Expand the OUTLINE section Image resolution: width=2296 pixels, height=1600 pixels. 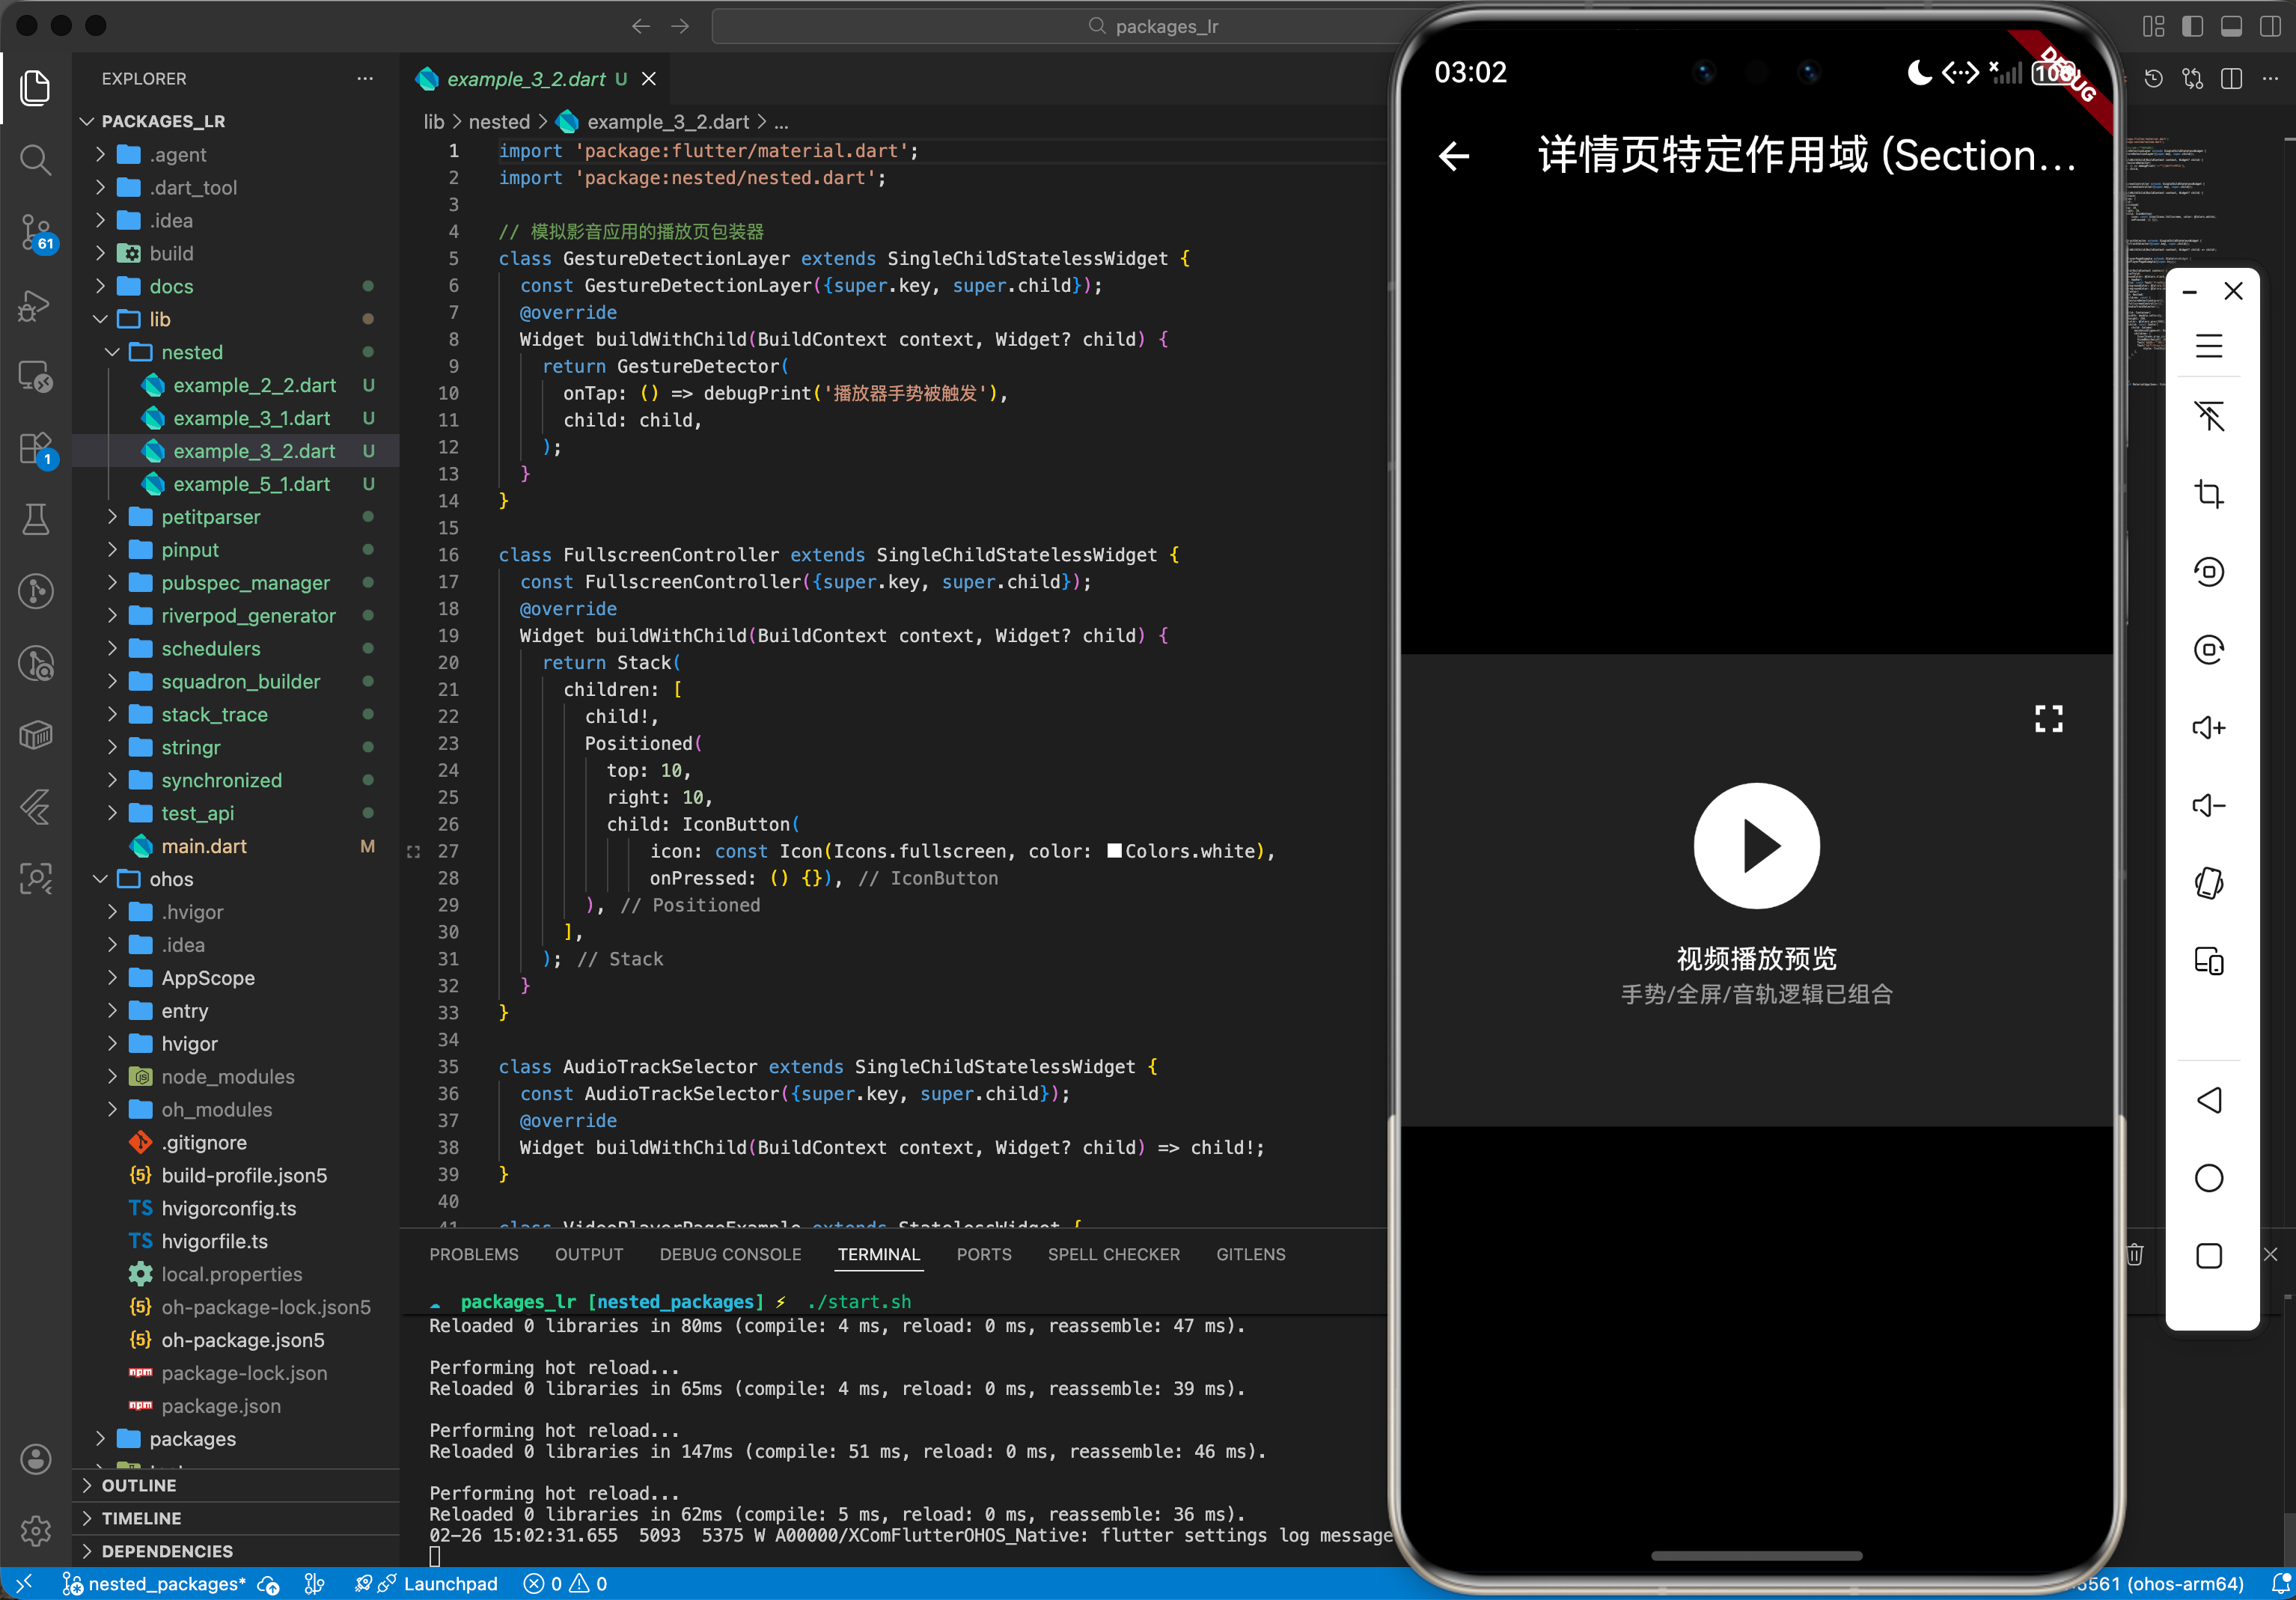236,1485
